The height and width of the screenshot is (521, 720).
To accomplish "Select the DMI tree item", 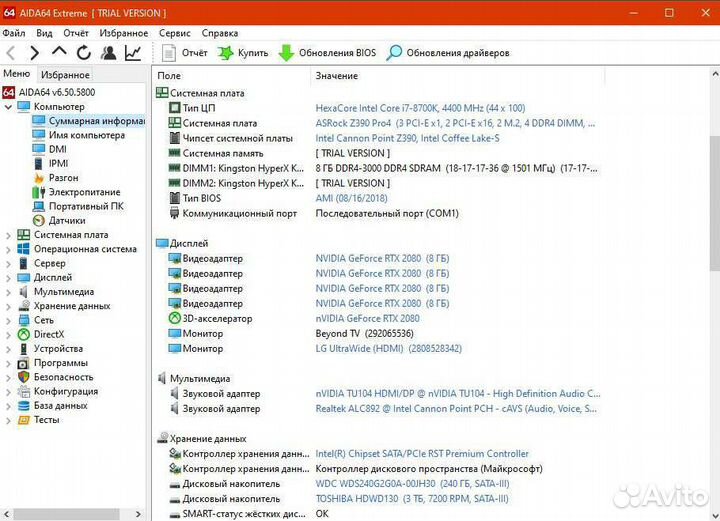I will (50, 149).
